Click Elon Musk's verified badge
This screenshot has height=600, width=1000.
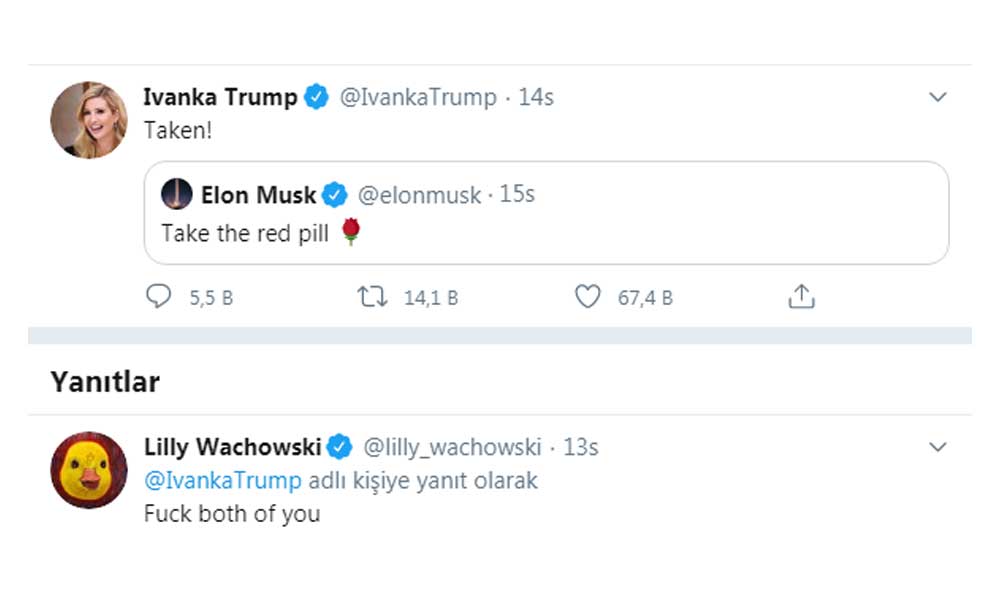coord(335,195)
